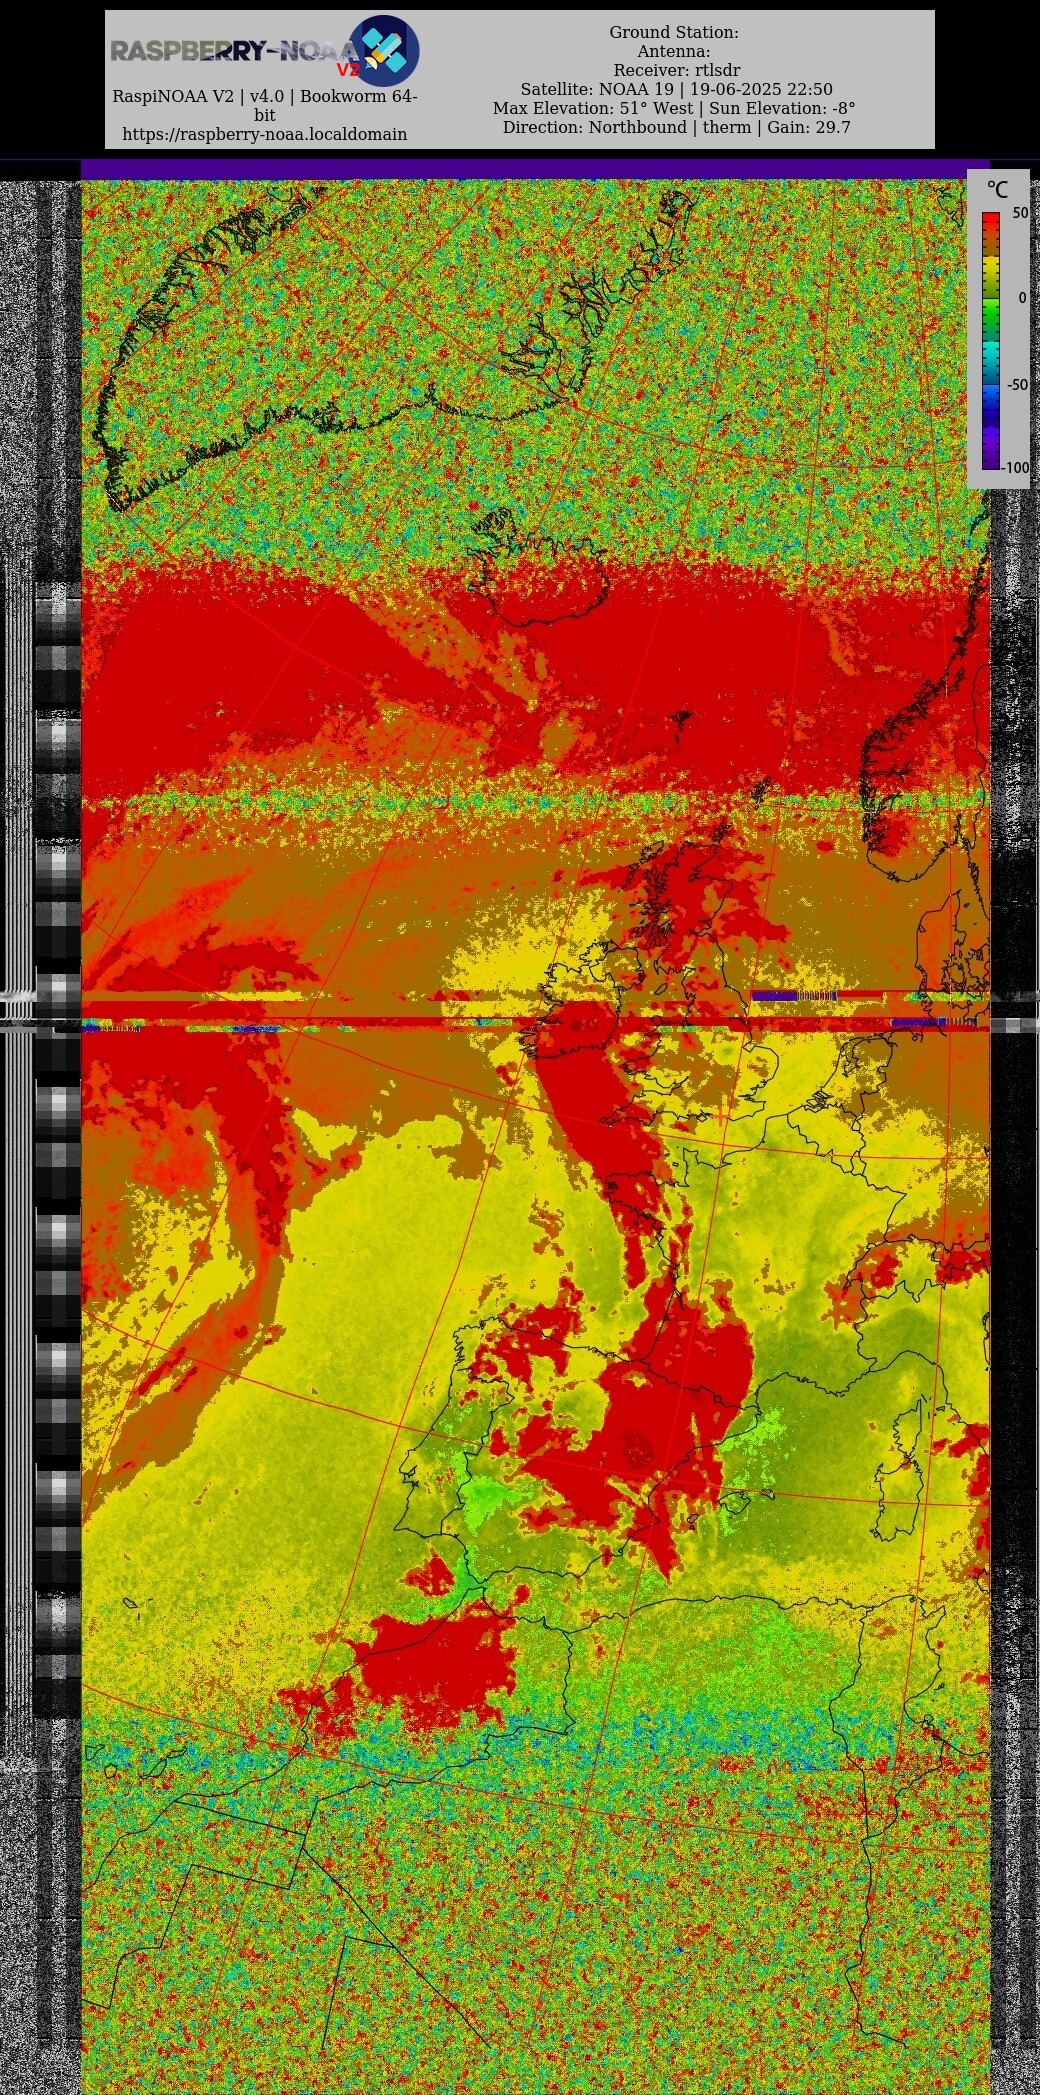1040x2095 pixels.
Task: Click the https://raspberry-noaa.localdomain URL
Action: pos(264,134)
